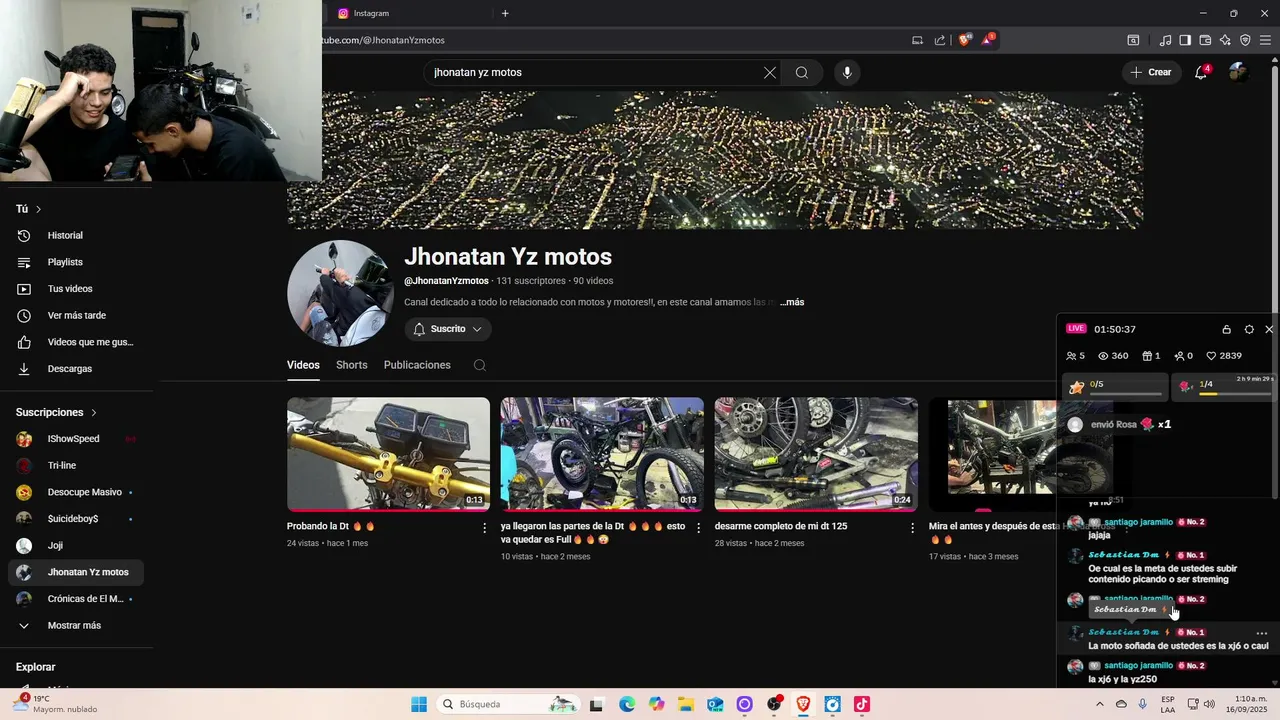Toggle the Brave sidebar panel icon

coord(1185,40)
